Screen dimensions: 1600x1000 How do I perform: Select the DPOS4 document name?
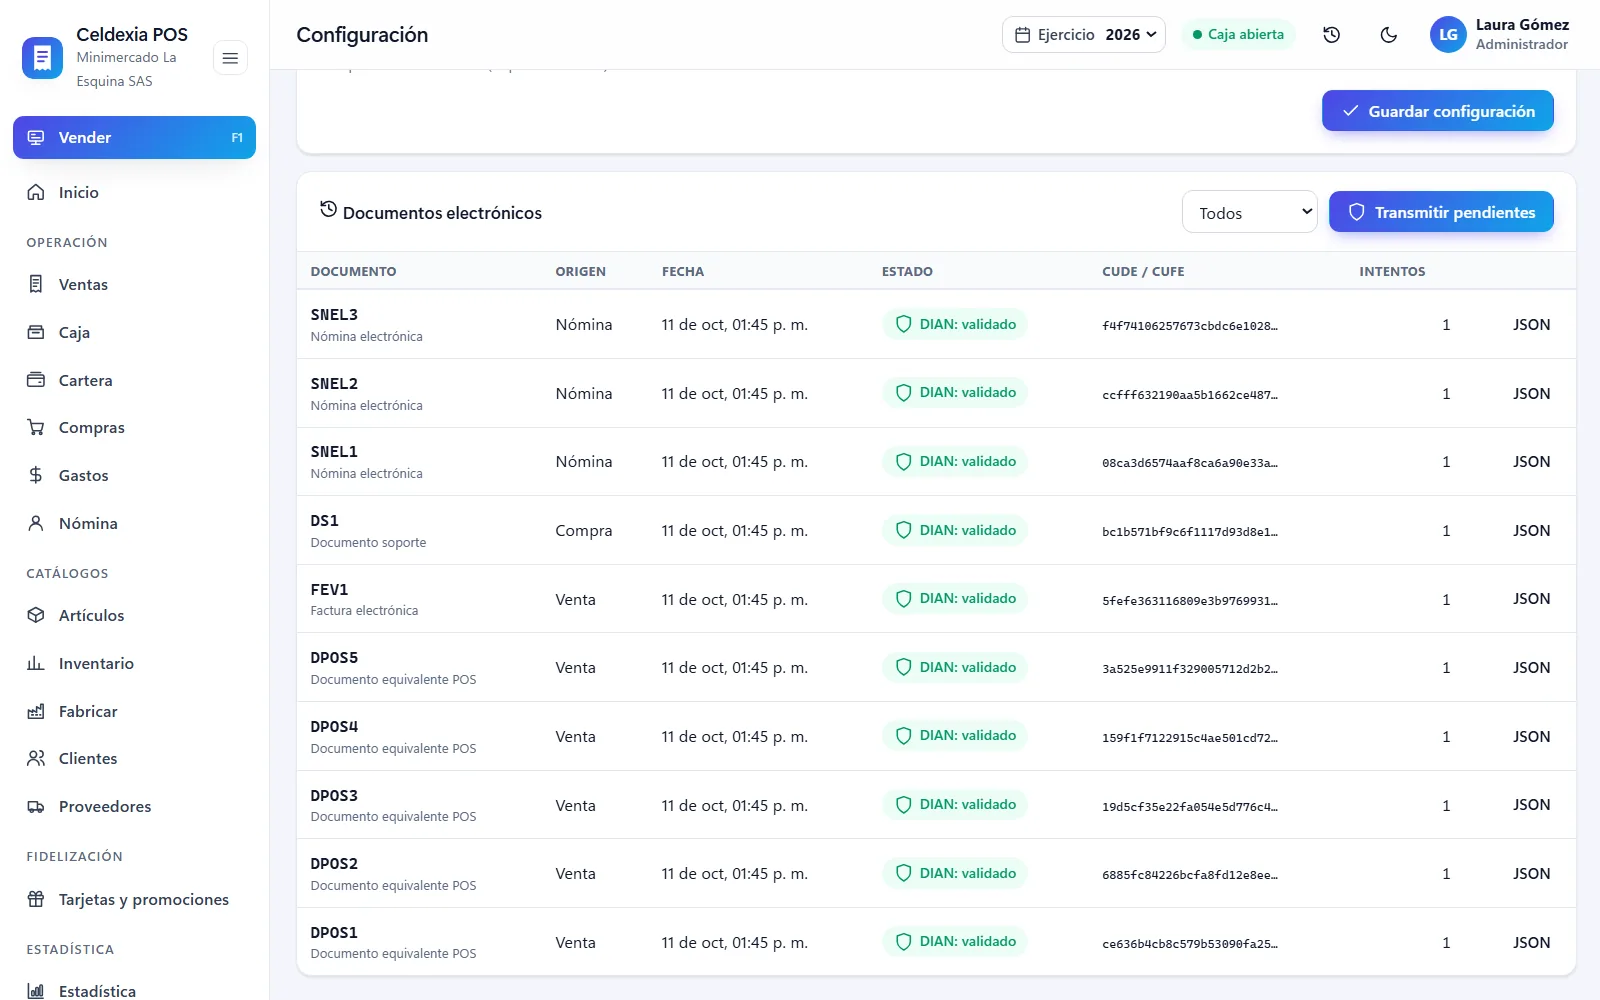pos(334,727)
